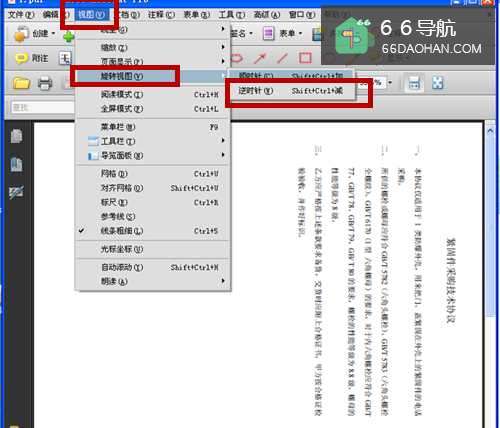
Task: Open the pages panel in left sidebar
Action: pos(16,136)
